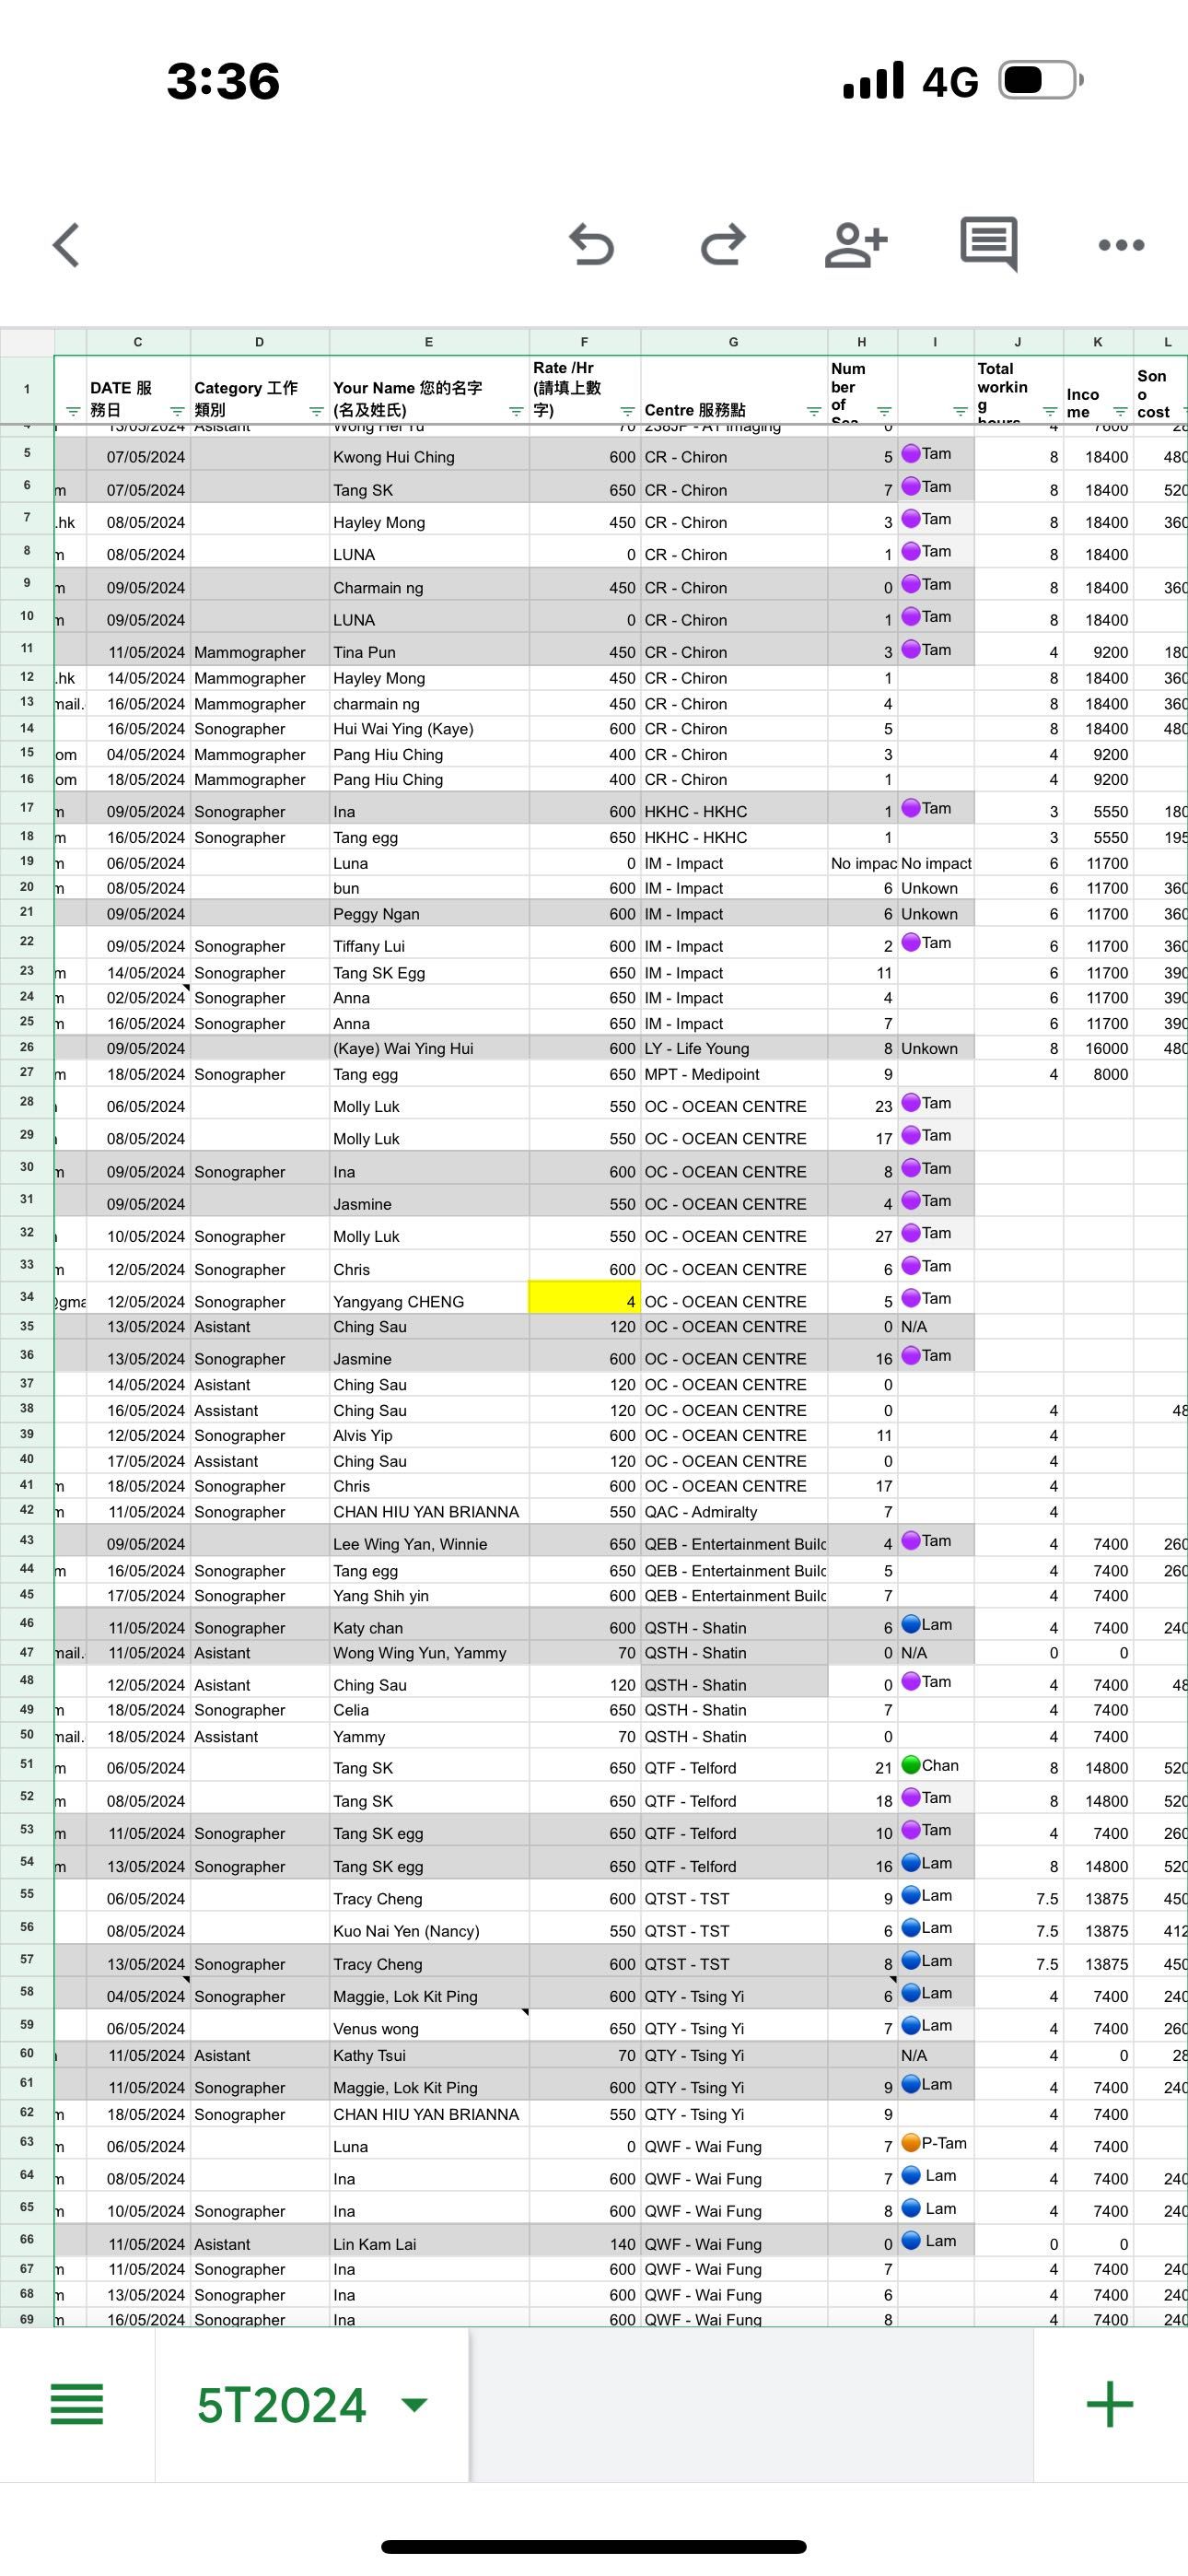Tap the back arrow icon
Viewport: 1188px width, 2576px height.
[66, 245]
